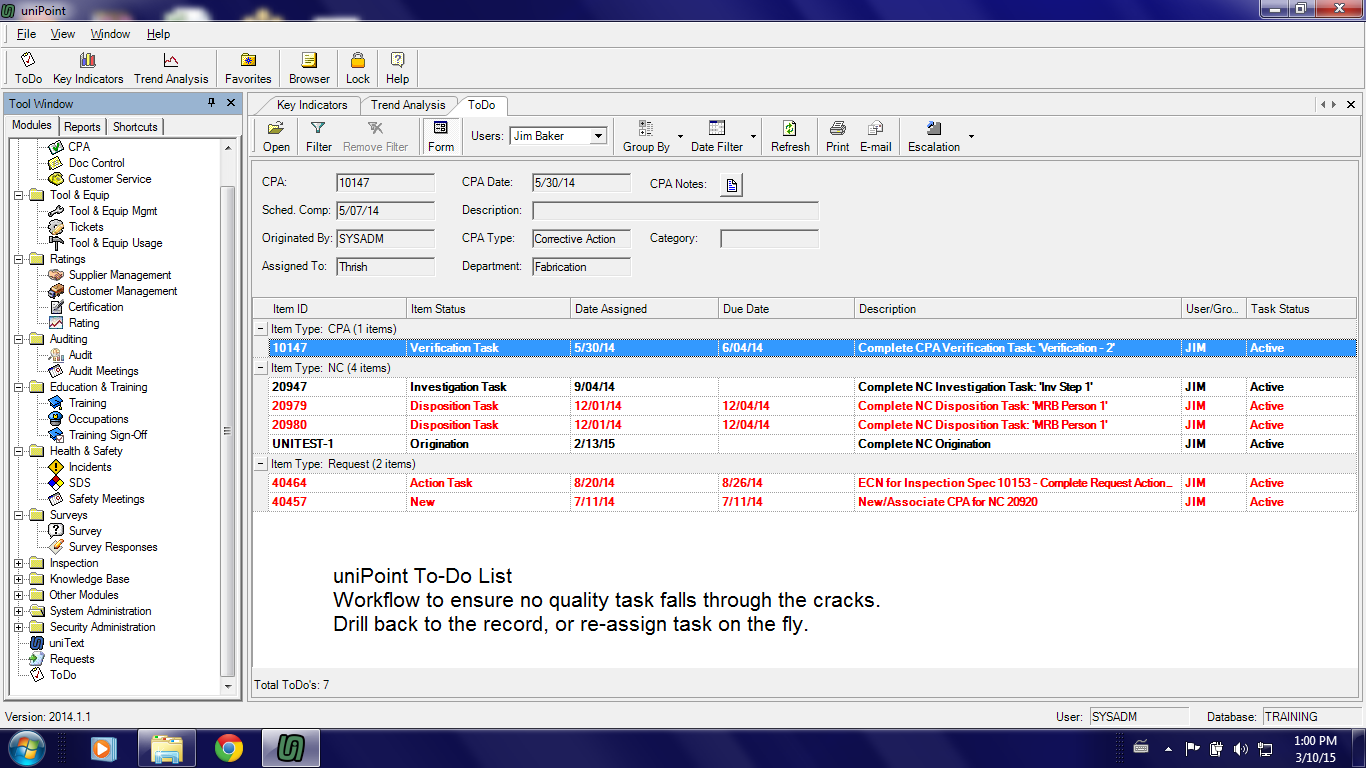The width and height of the screenshot is (1366, 768).
Task: Select the Incidents module
Action: (x=90, y=467)
